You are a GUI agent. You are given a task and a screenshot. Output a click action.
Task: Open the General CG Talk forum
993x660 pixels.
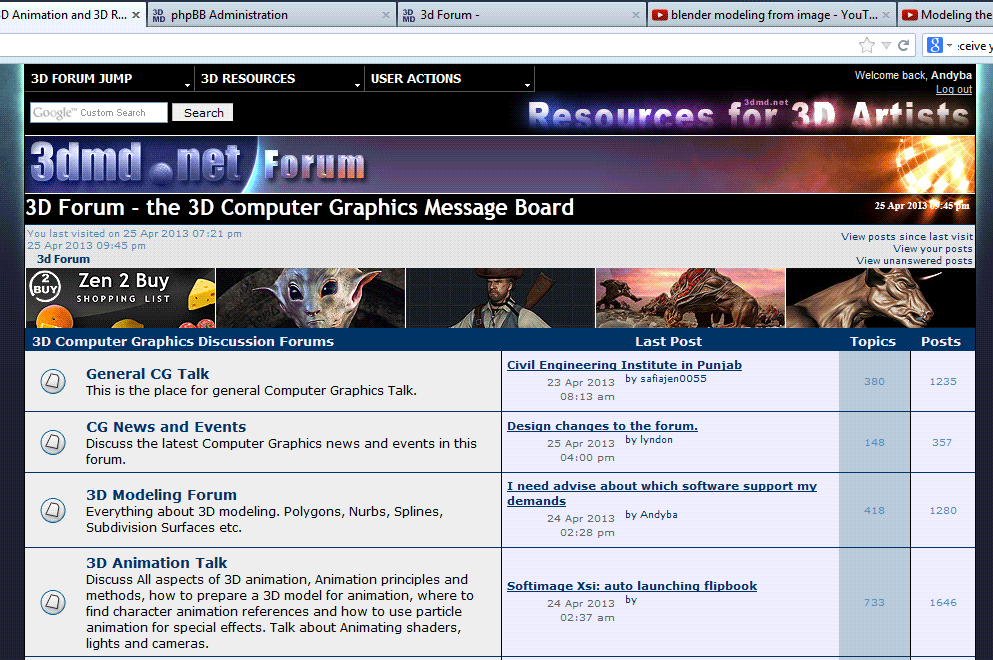tap(148, 374)
